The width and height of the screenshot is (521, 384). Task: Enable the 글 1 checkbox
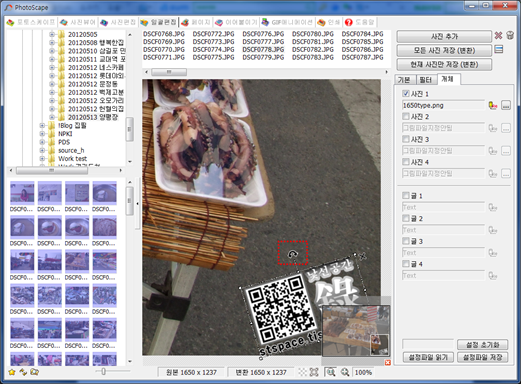[x=406, y=196]
